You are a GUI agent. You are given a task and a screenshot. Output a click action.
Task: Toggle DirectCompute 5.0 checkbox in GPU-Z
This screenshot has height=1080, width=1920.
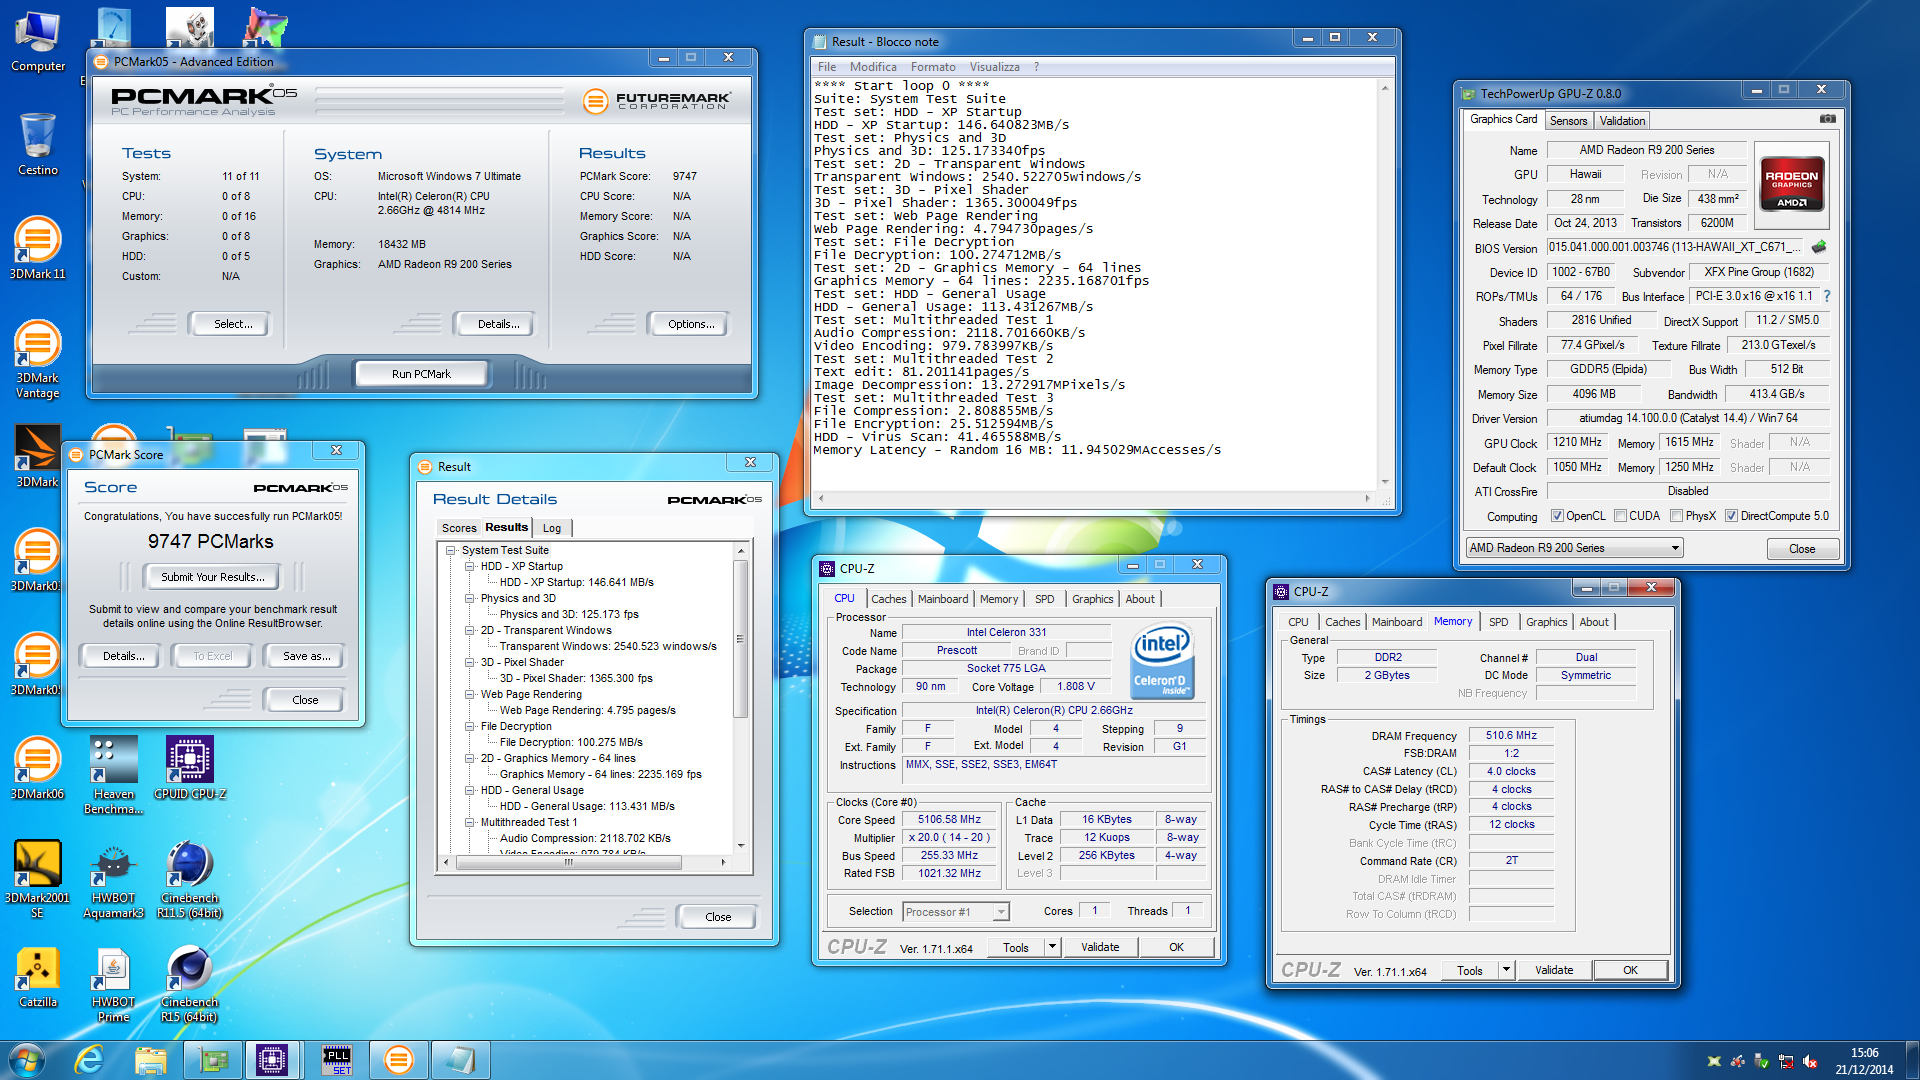pyautogui.click(x=1731, y=516)
